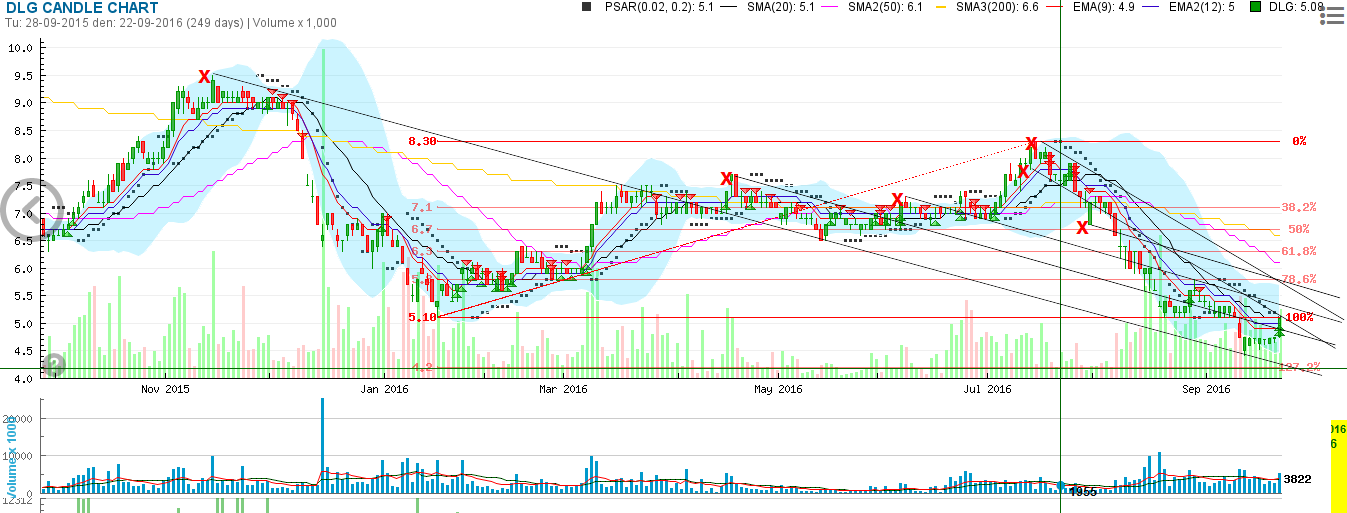Click the 78.6% Fibonacci level label

1299,279
